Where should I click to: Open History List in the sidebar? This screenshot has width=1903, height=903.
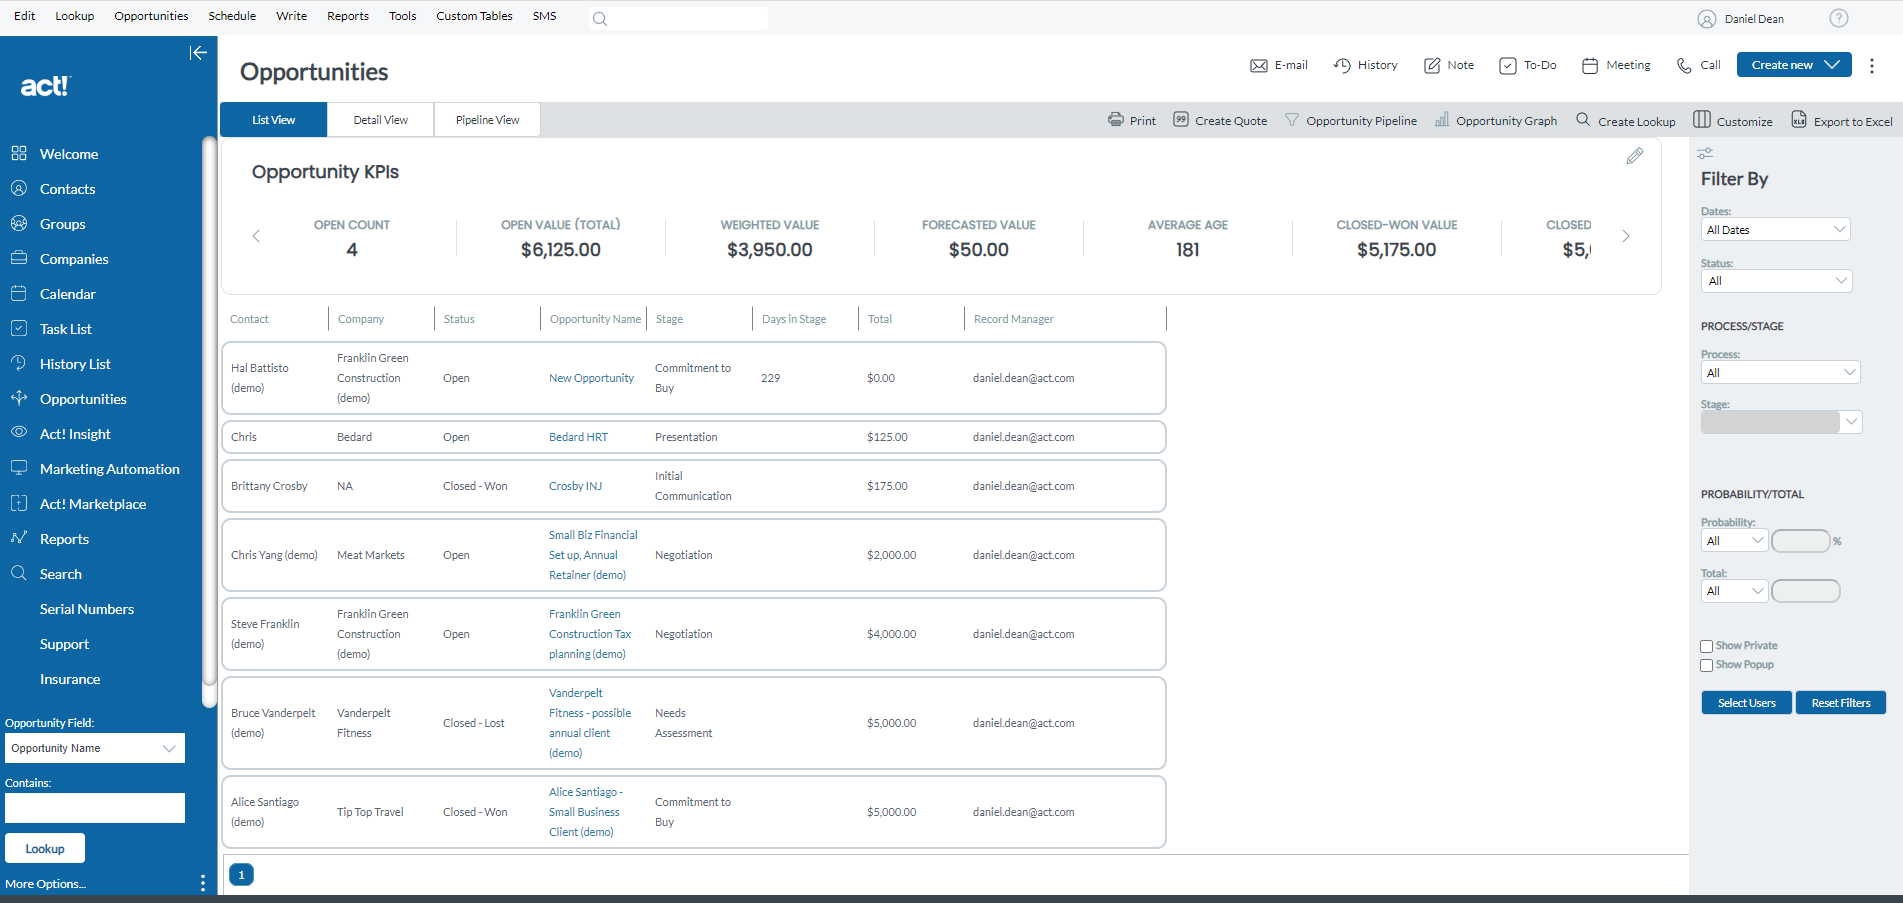75,364
